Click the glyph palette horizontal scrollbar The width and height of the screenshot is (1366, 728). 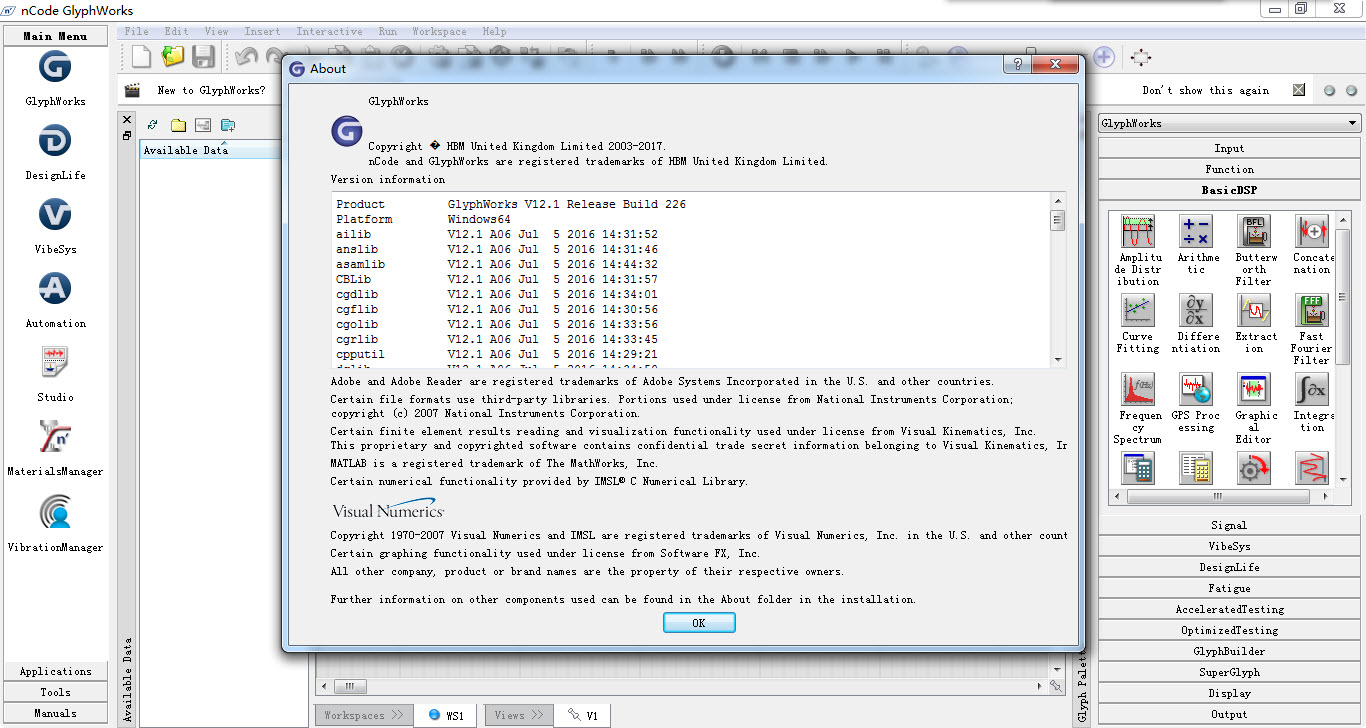pos(1218,496)
